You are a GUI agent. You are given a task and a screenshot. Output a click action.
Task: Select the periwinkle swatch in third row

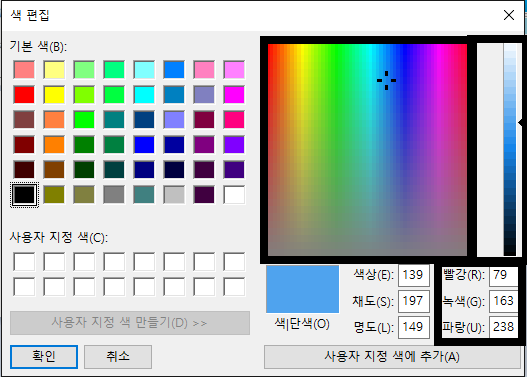(x=174, y=120)
